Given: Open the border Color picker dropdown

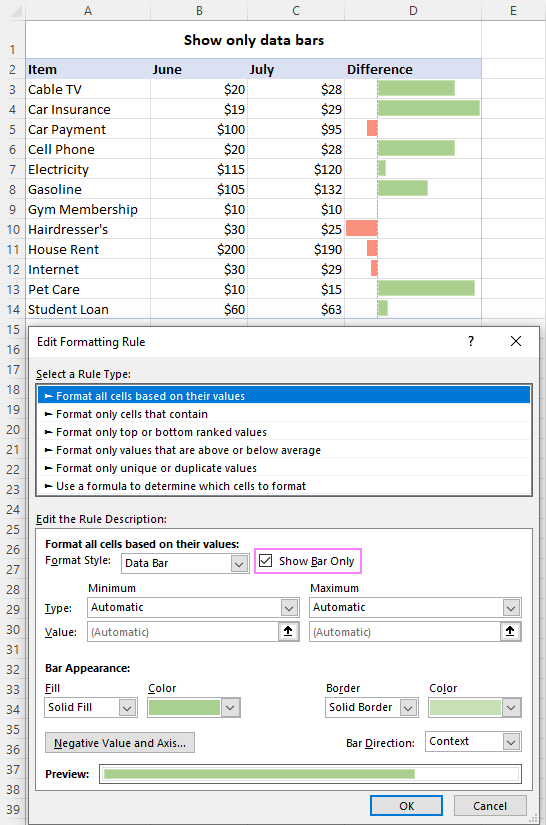Looking at the screenshot, I should [511, 708].
